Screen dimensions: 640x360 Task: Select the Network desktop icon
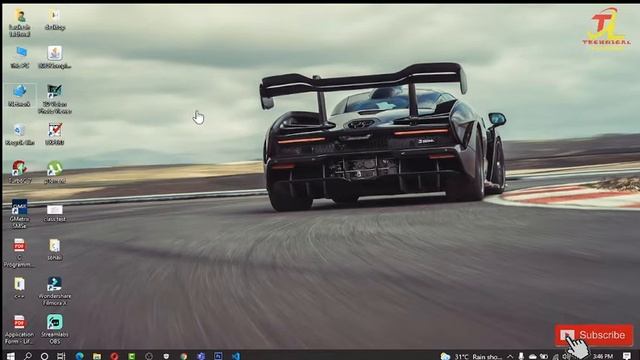(19, 95)
